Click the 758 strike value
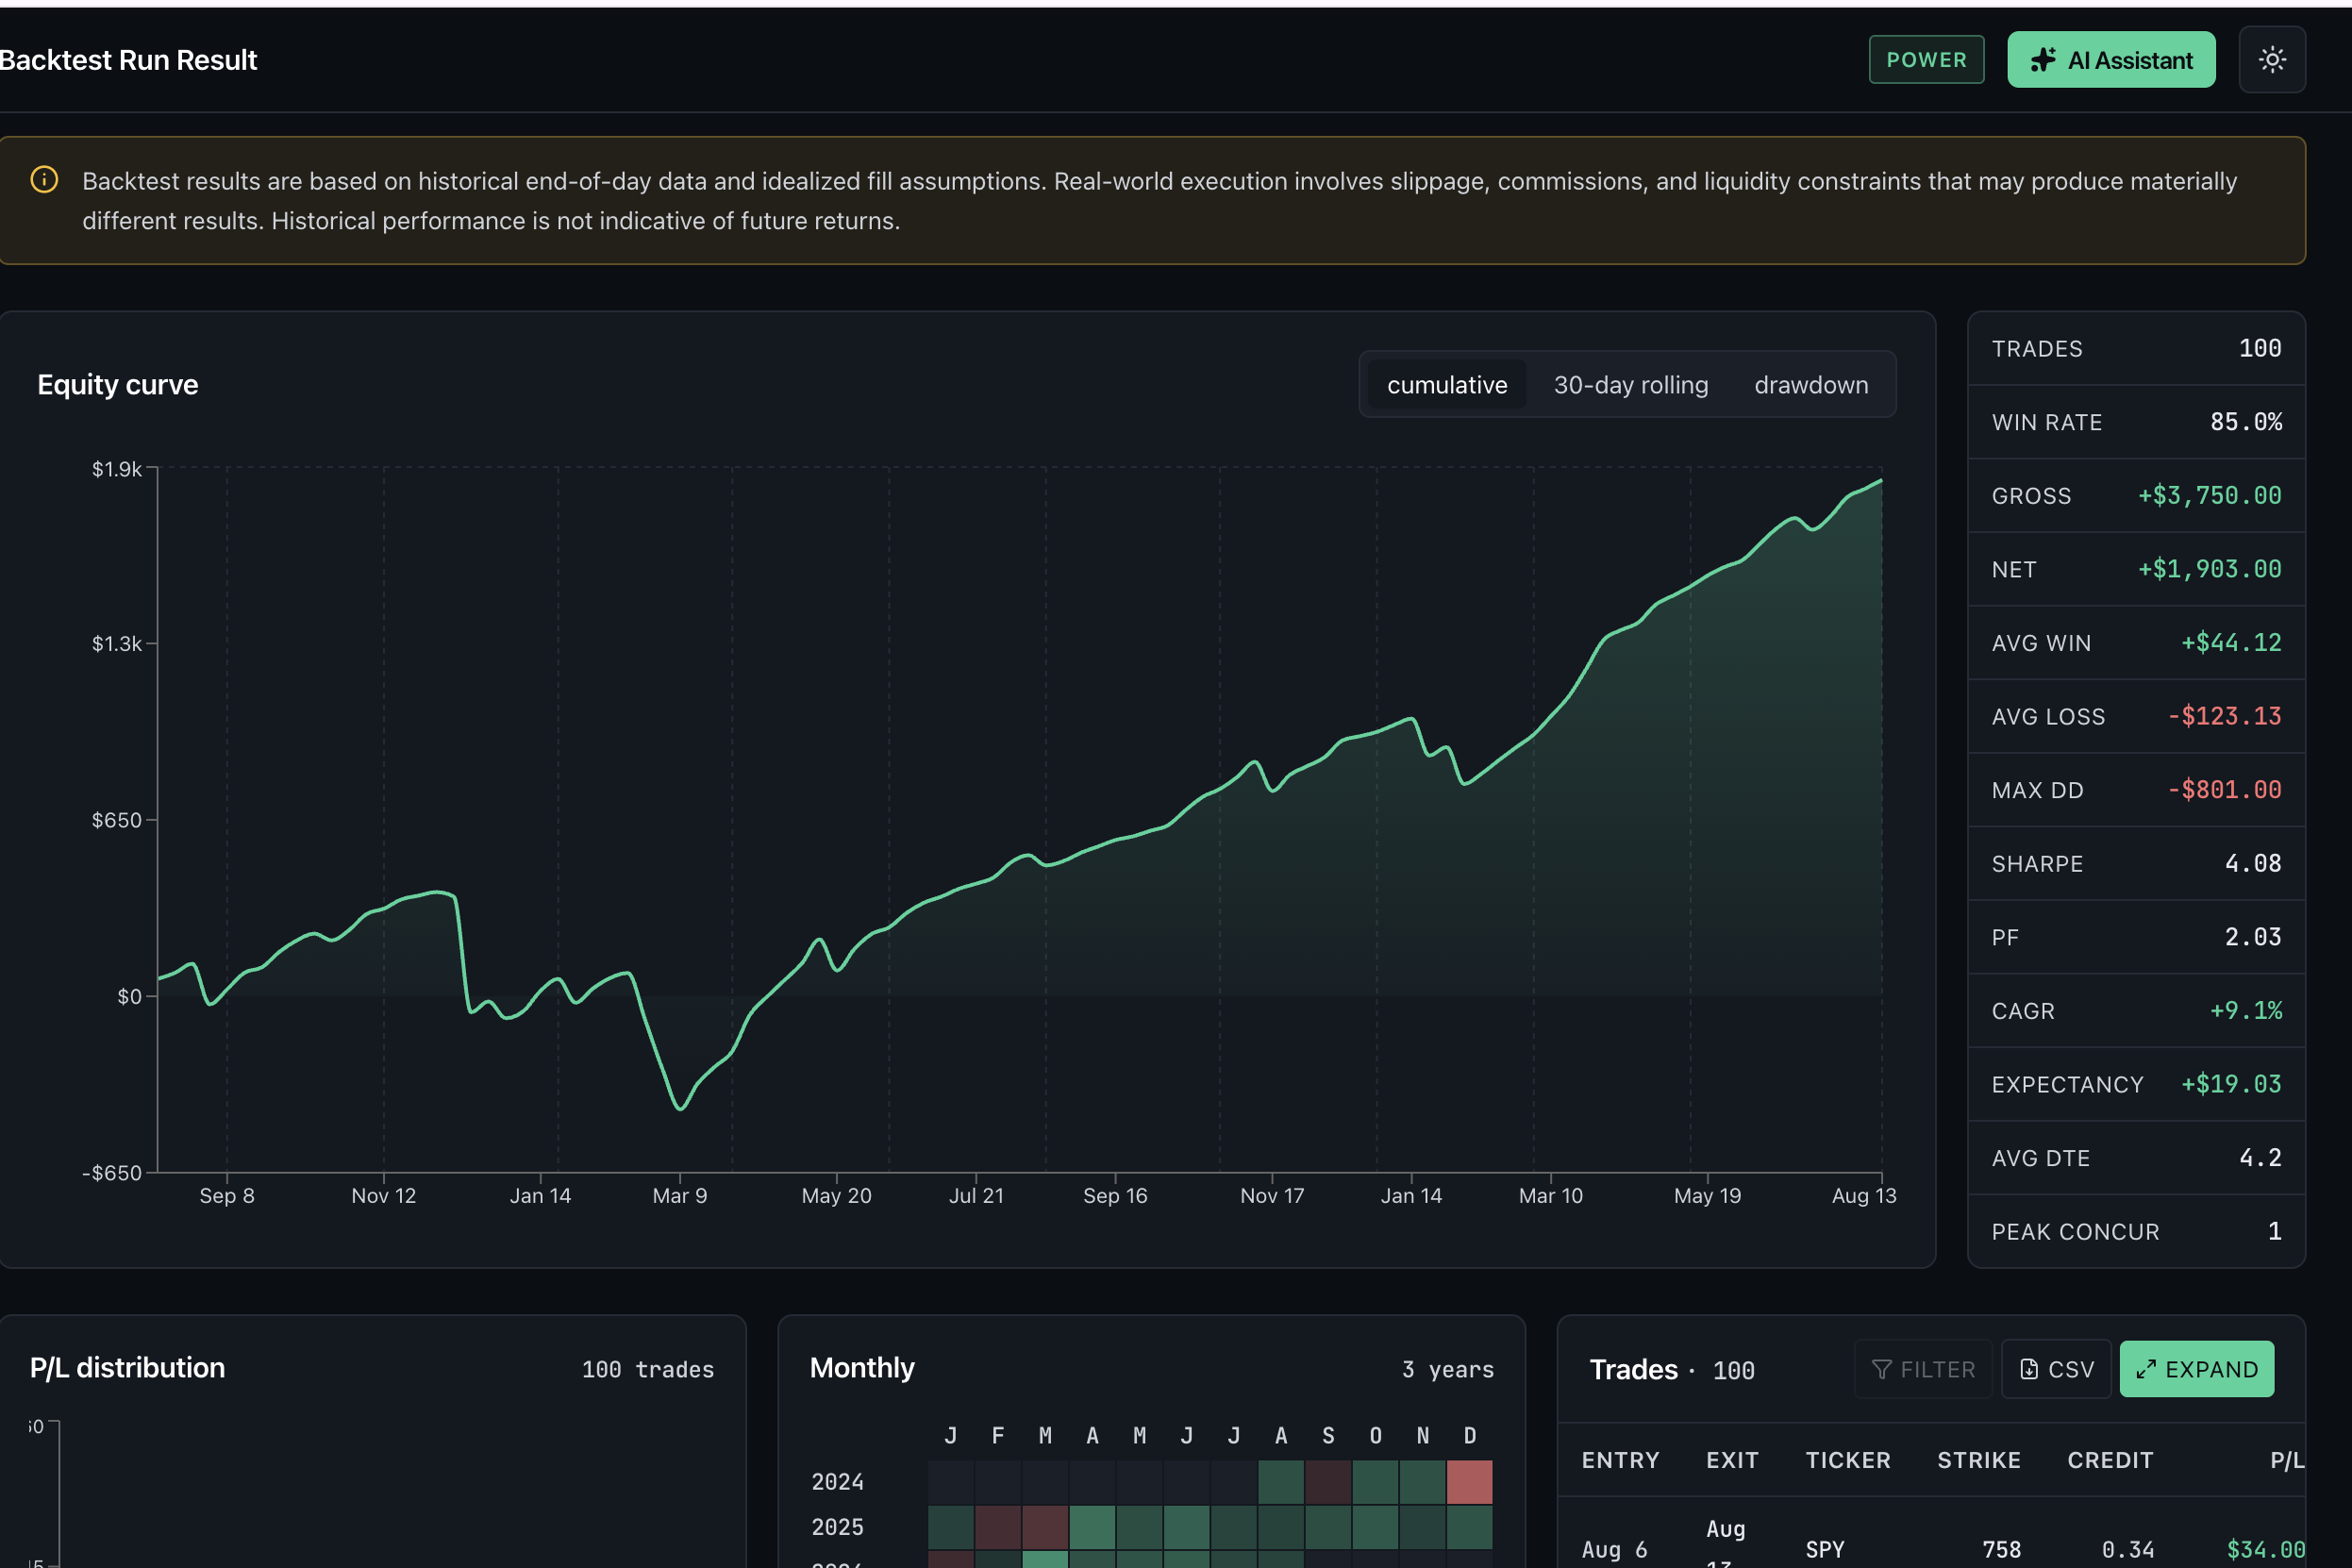2352x1568 pixels. point(2001,1549)
